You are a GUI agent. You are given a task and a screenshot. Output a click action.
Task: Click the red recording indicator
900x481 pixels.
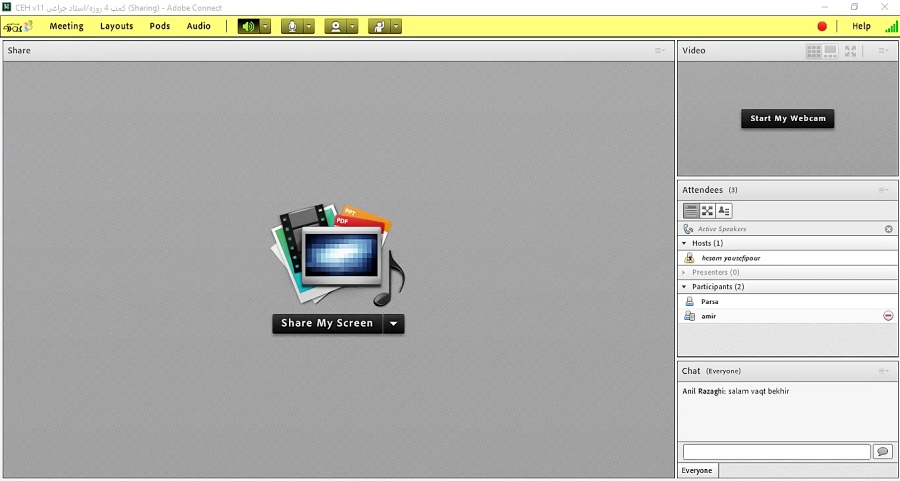click(x=822, y=26)
